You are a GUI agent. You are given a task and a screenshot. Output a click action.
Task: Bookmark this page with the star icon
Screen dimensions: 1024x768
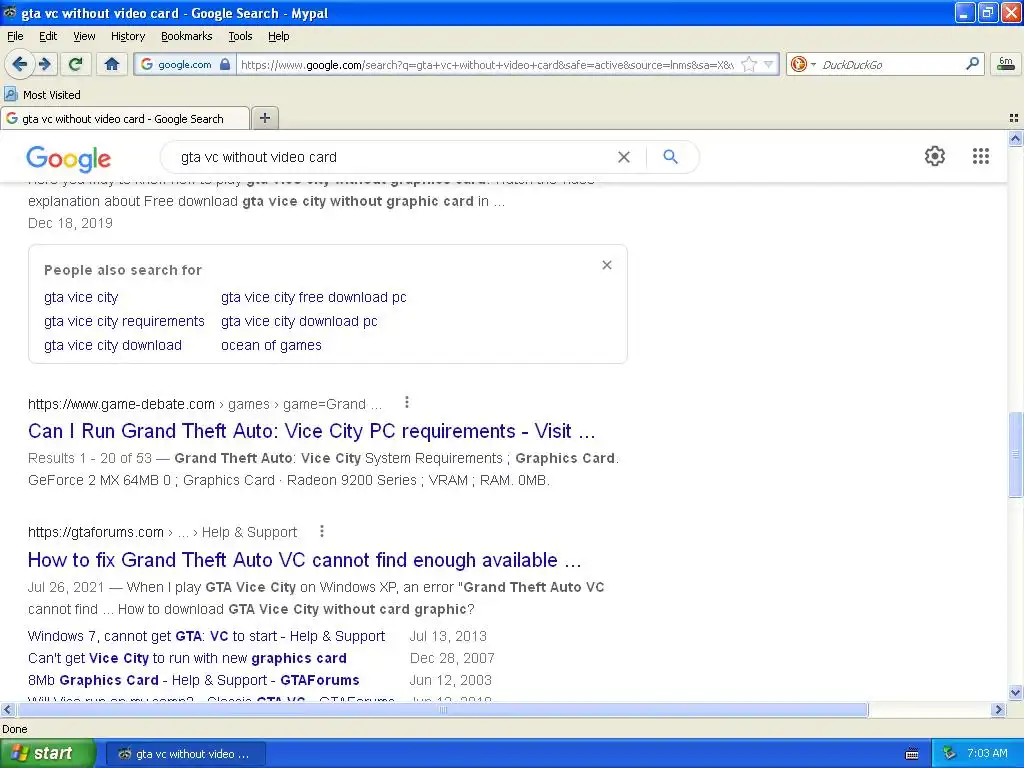(749, 64)
